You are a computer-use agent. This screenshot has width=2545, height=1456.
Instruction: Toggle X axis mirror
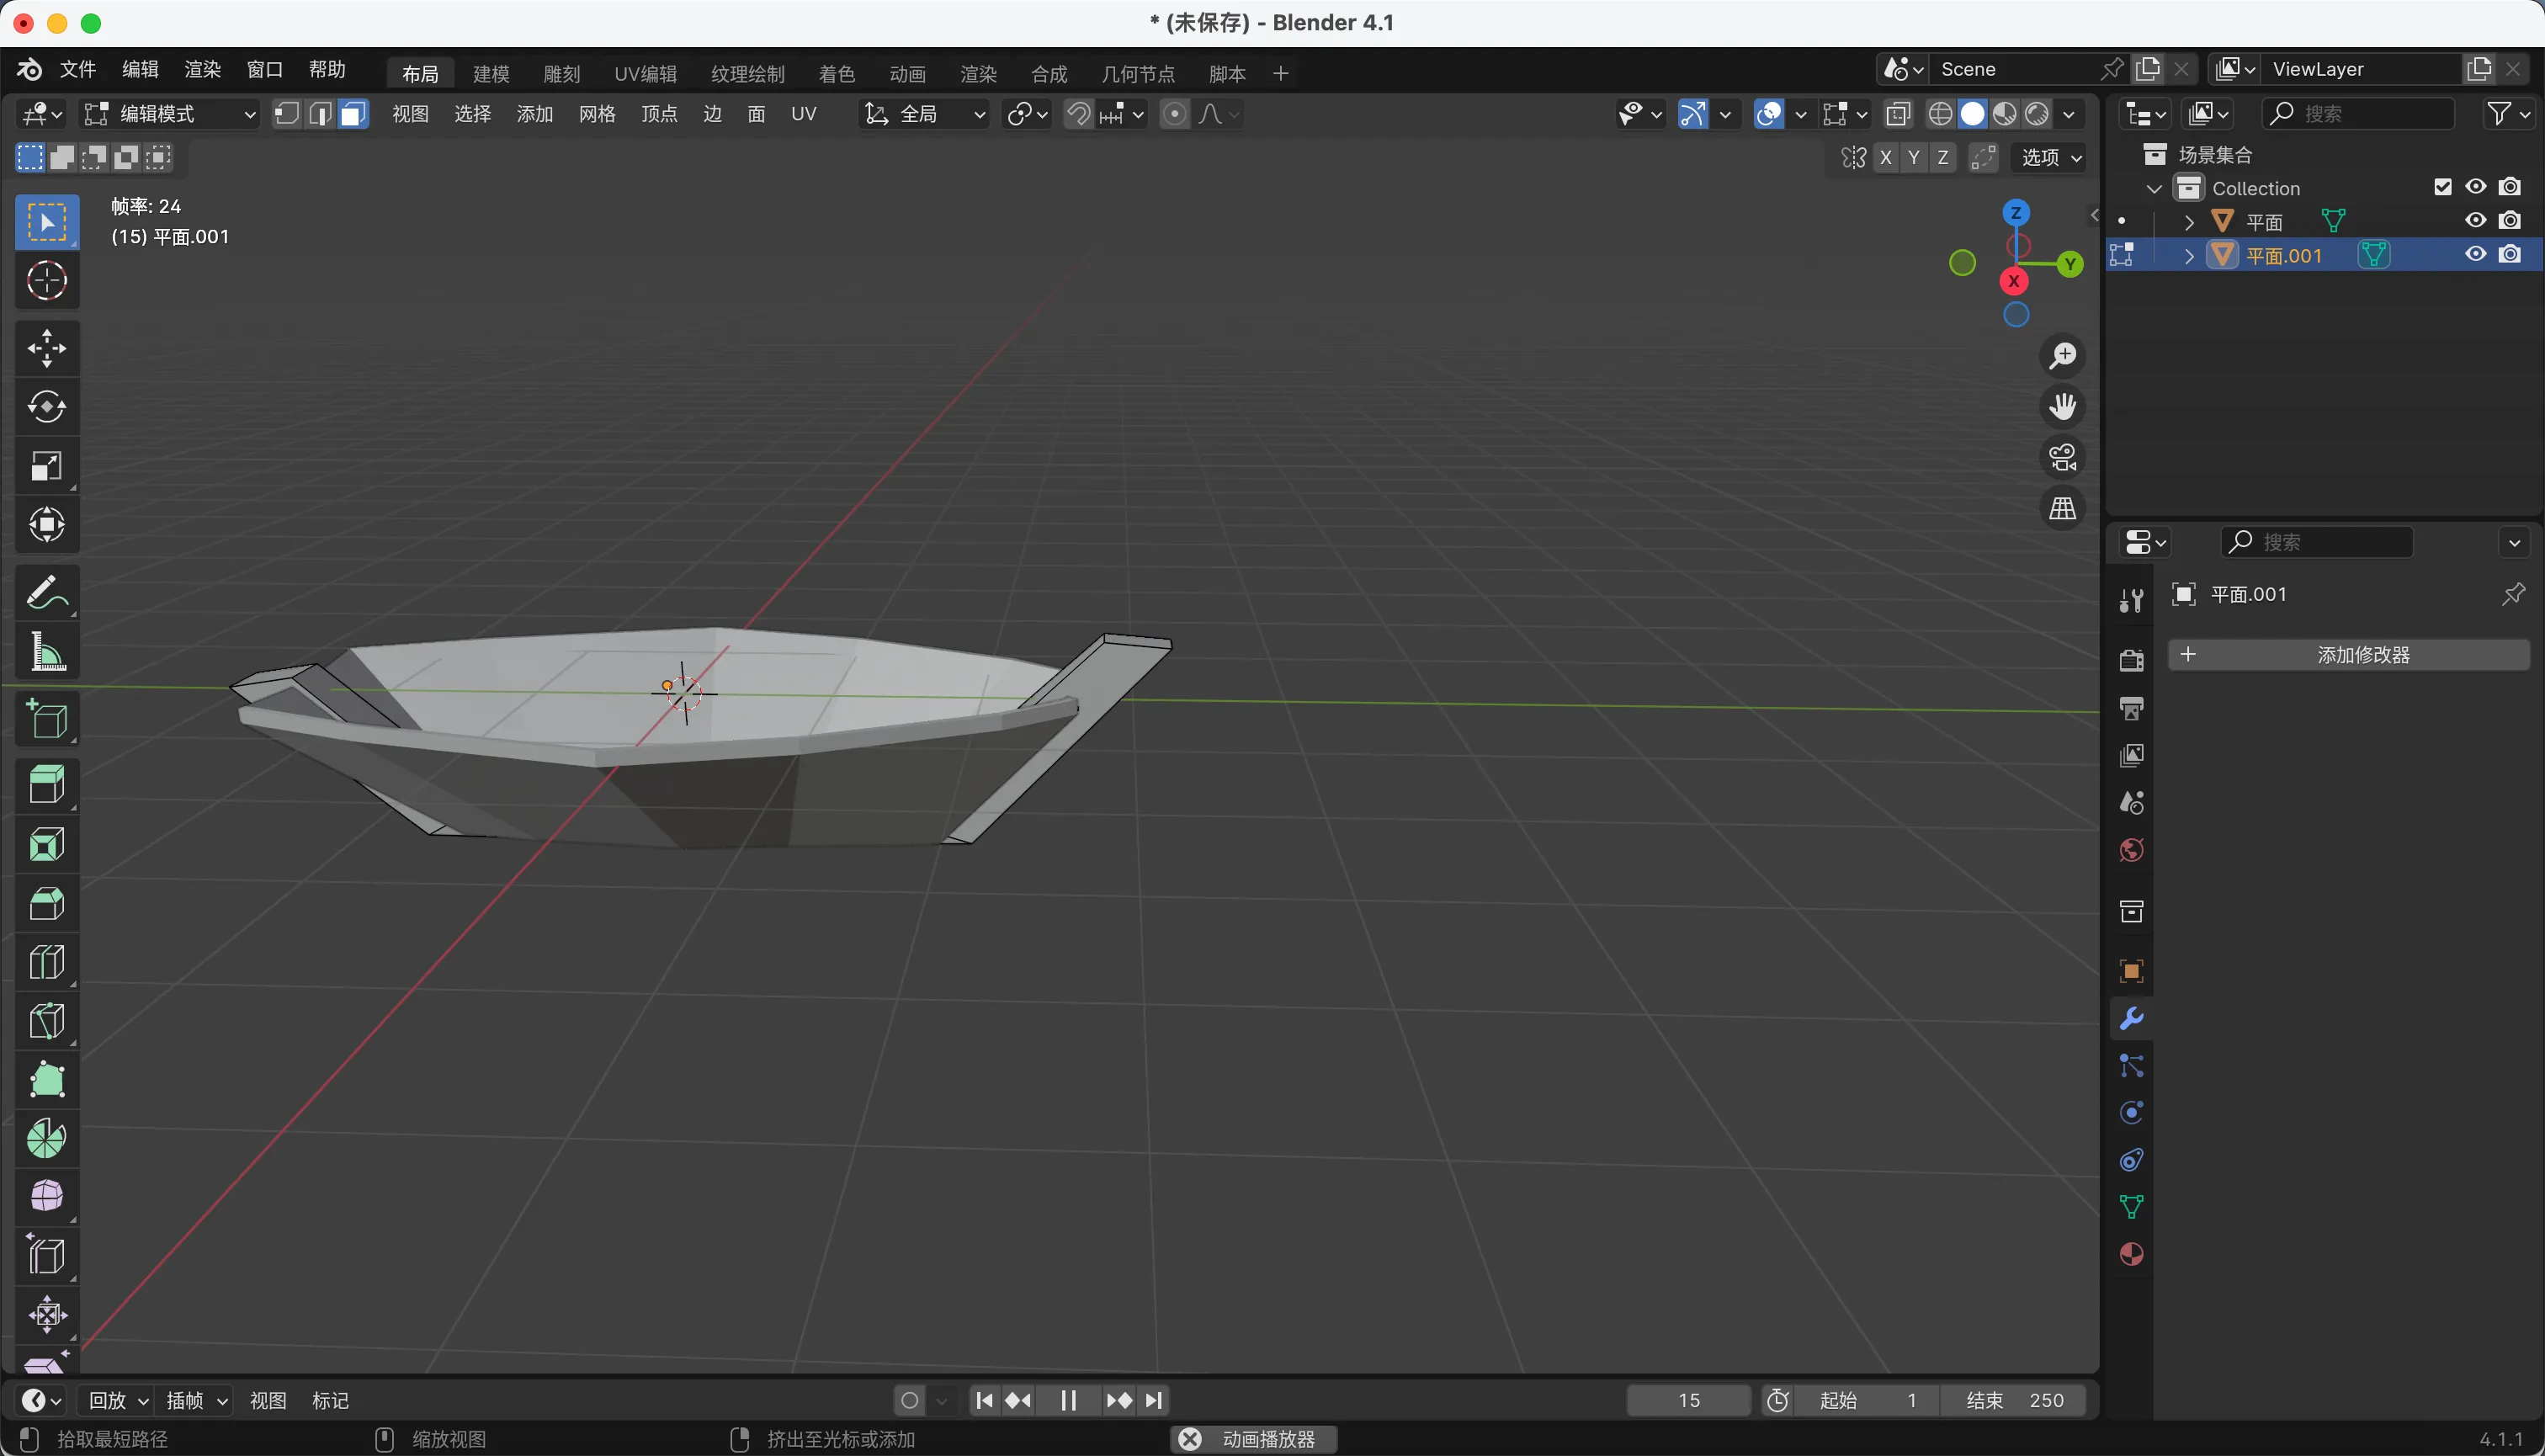click(x=1885, y=158)
